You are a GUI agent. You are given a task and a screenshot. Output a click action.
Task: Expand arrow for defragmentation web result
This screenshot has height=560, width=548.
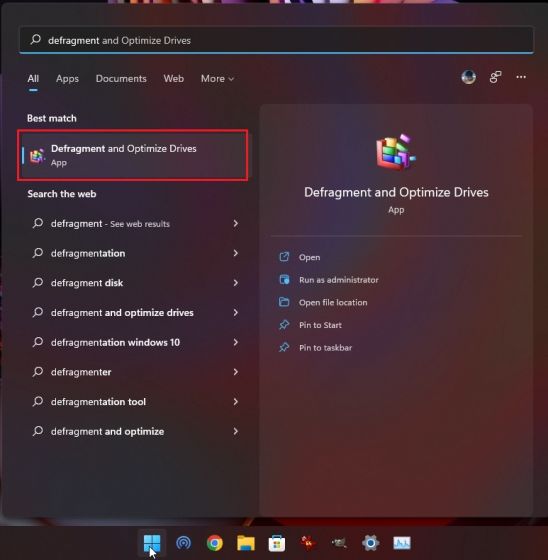point(235,253)
